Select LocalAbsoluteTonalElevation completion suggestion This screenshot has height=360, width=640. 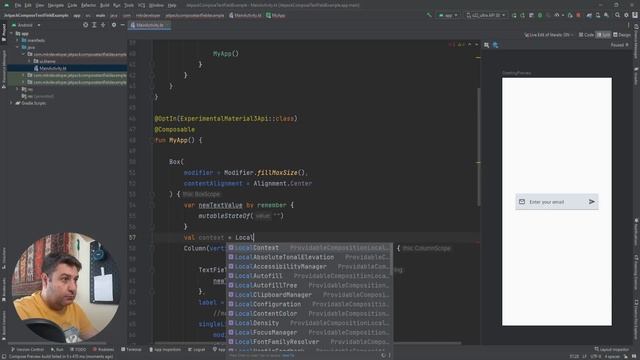(309, 257)
